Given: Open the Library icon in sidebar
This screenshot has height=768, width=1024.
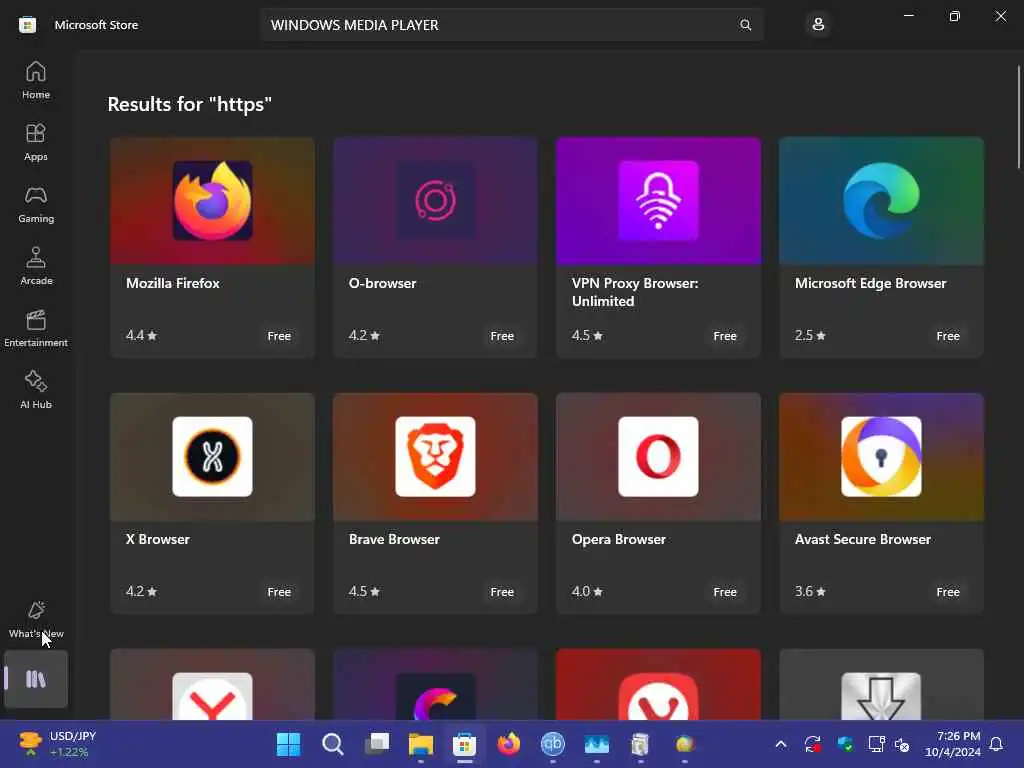Looking at the screenshot, I should [36, 679].
